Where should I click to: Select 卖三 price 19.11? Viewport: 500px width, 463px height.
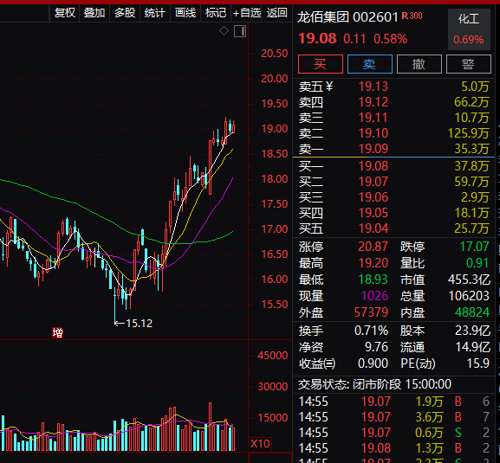pos(373,118)
